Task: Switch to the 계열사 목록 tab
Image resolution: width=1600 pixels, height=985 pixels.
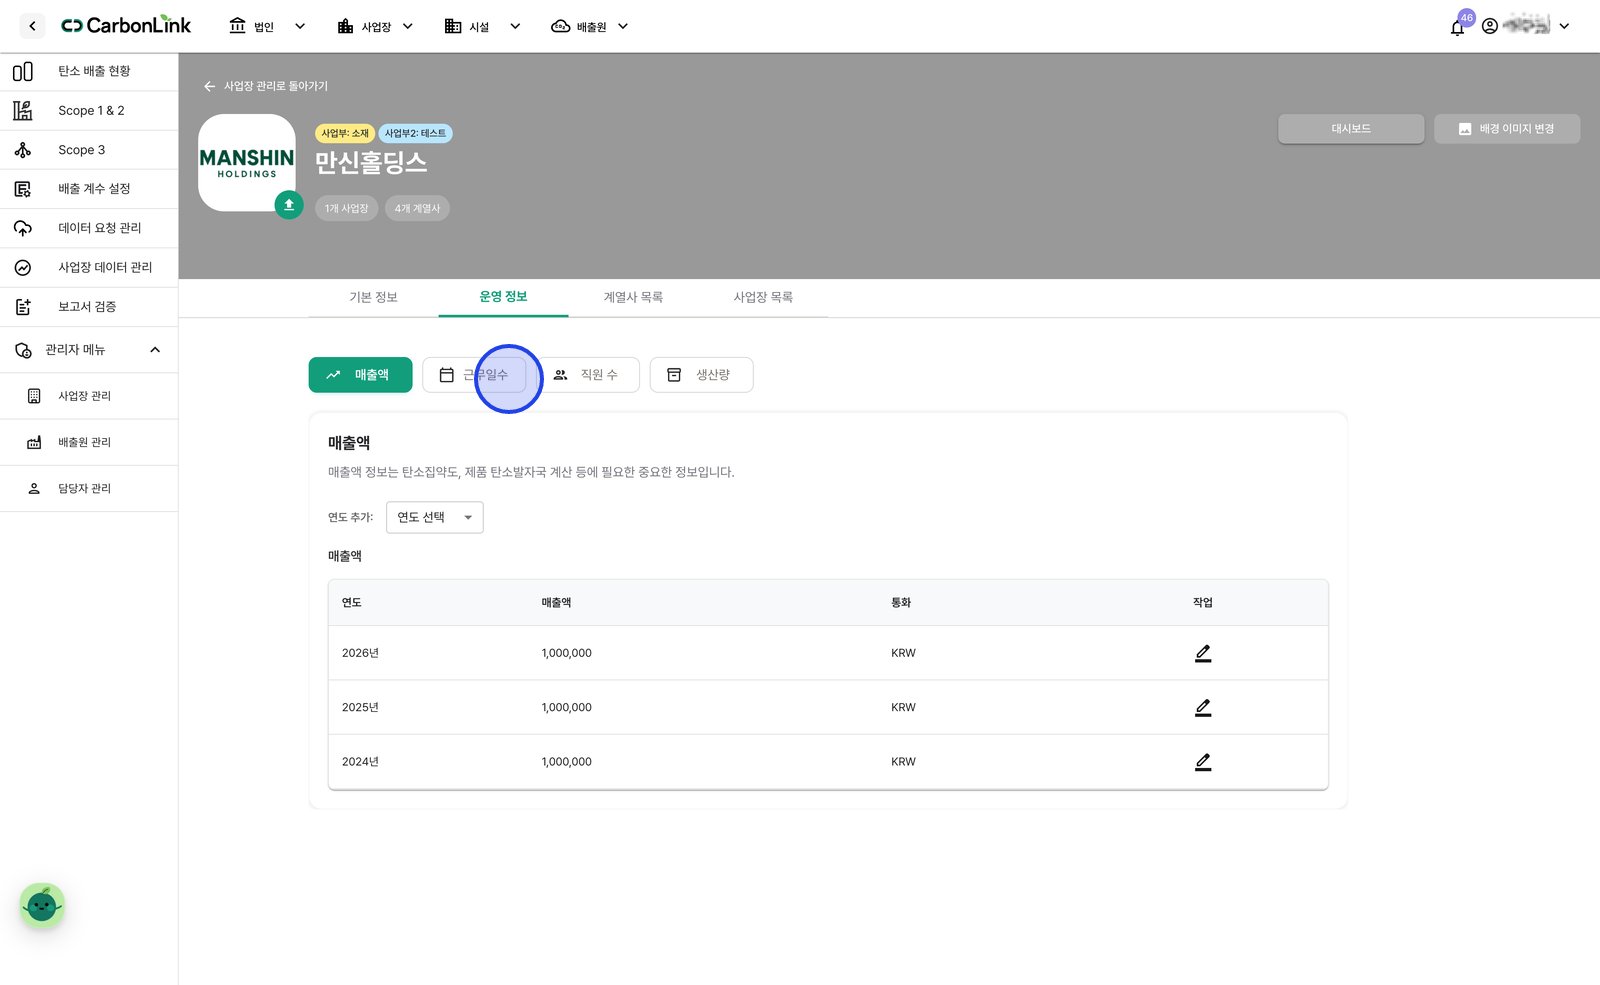Action: point(633,297)
